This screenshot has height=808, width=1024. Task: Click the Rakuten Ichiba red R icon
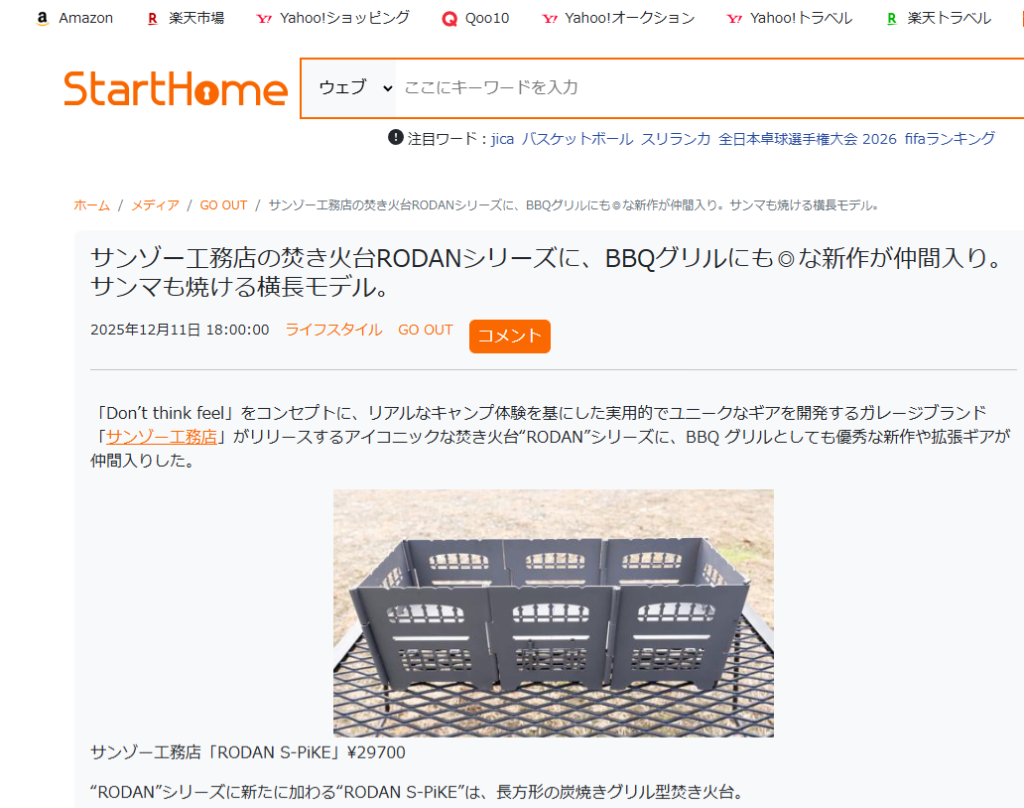(153, 19)
